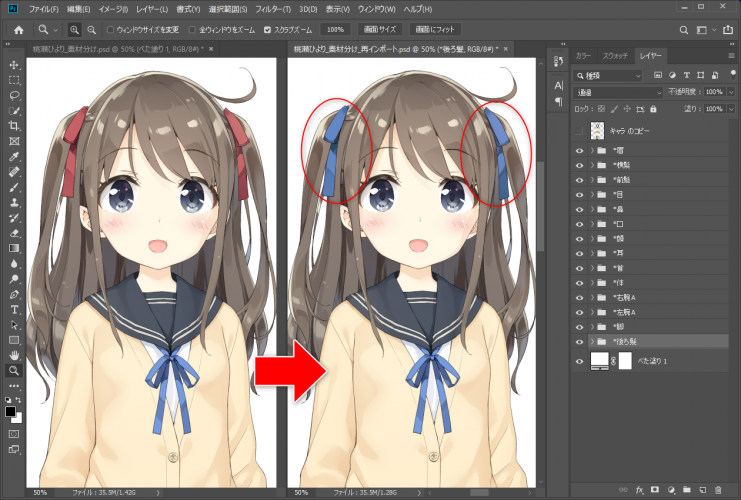Switch to the スウォッチ tab
This screenshot has width=741, height=500.
(x=615, y=57)
